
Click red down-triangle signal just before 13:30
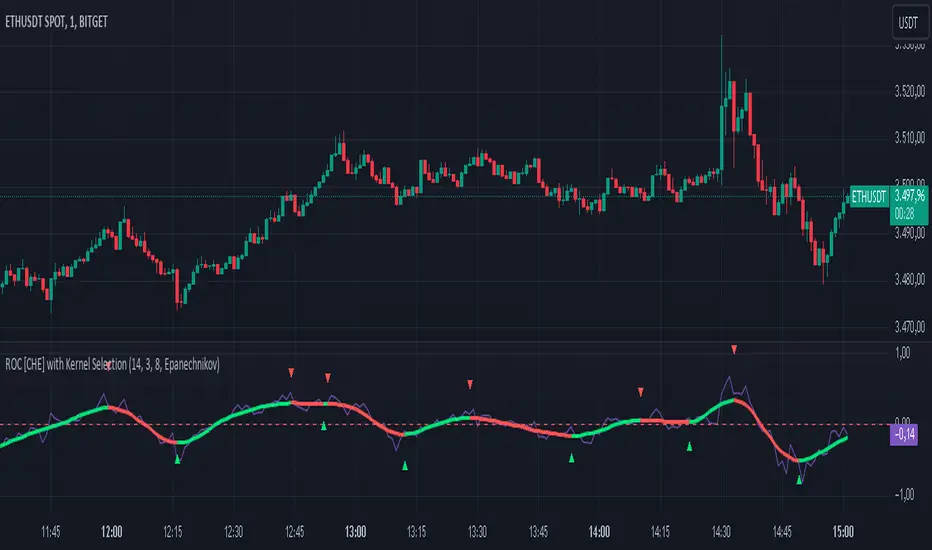[470, 385]
